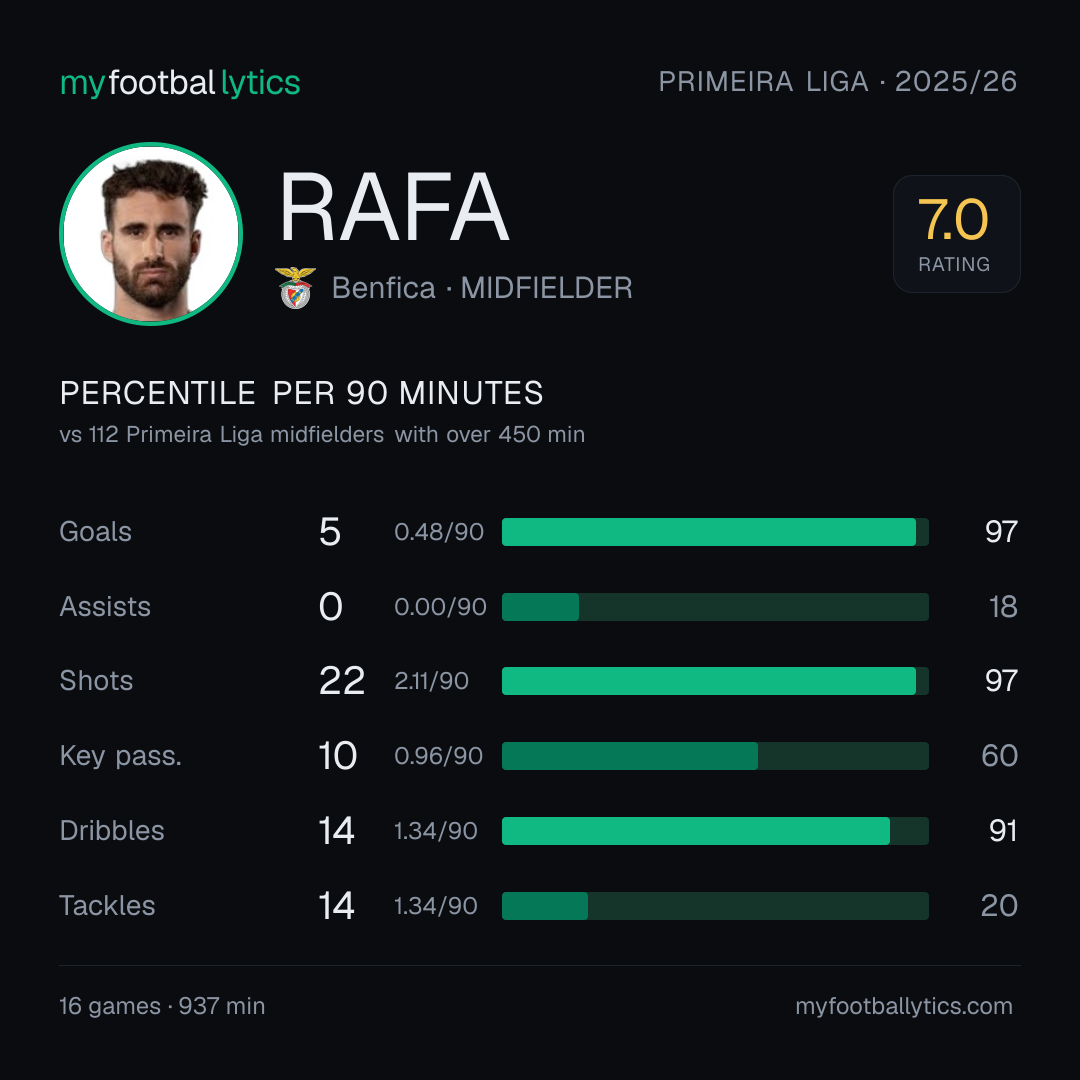Click the Benfica club crest icon
This screenshot has width=1080, height=1080.
tap(295, 288)
